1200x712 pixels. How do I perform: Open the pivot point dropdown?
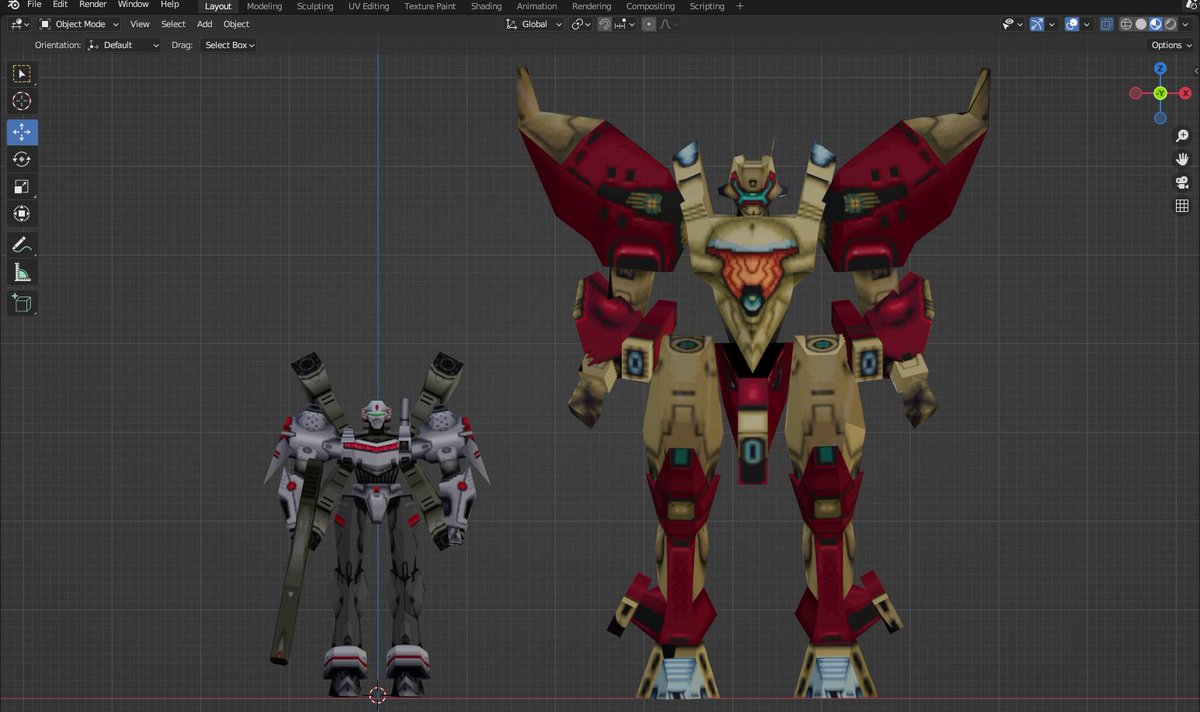click(x=581, y=24)
